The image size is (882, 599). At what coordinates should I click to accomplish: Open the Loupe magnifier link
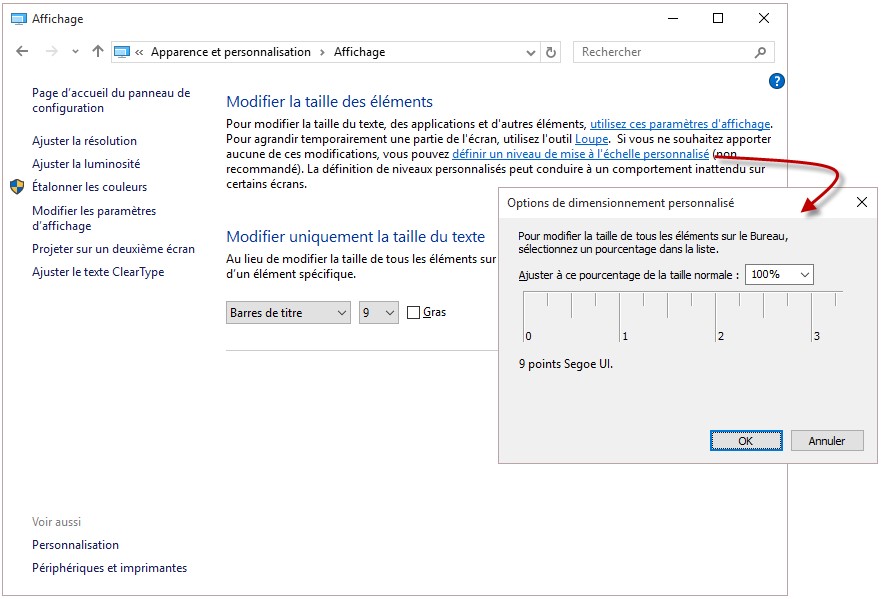(591, 139)
